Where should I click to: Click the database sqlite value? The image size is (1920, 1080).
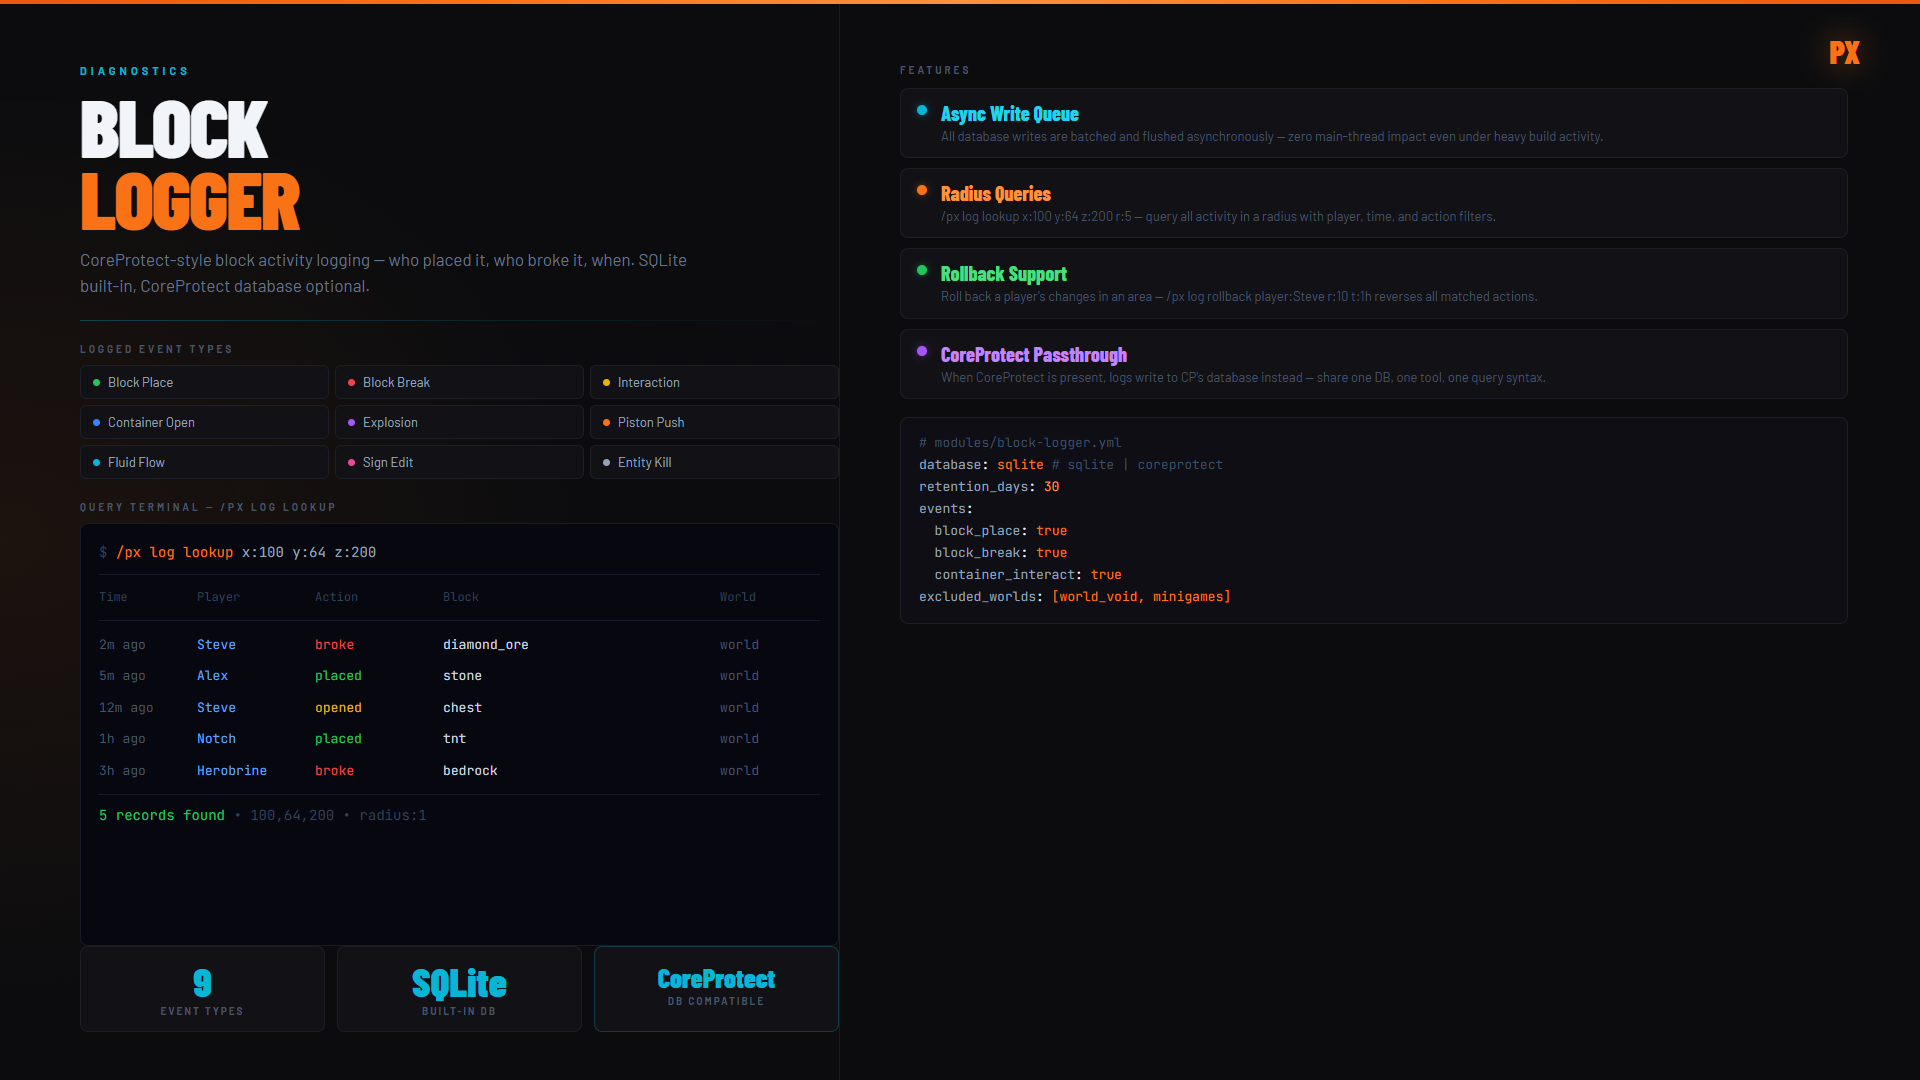[1020, 465]
